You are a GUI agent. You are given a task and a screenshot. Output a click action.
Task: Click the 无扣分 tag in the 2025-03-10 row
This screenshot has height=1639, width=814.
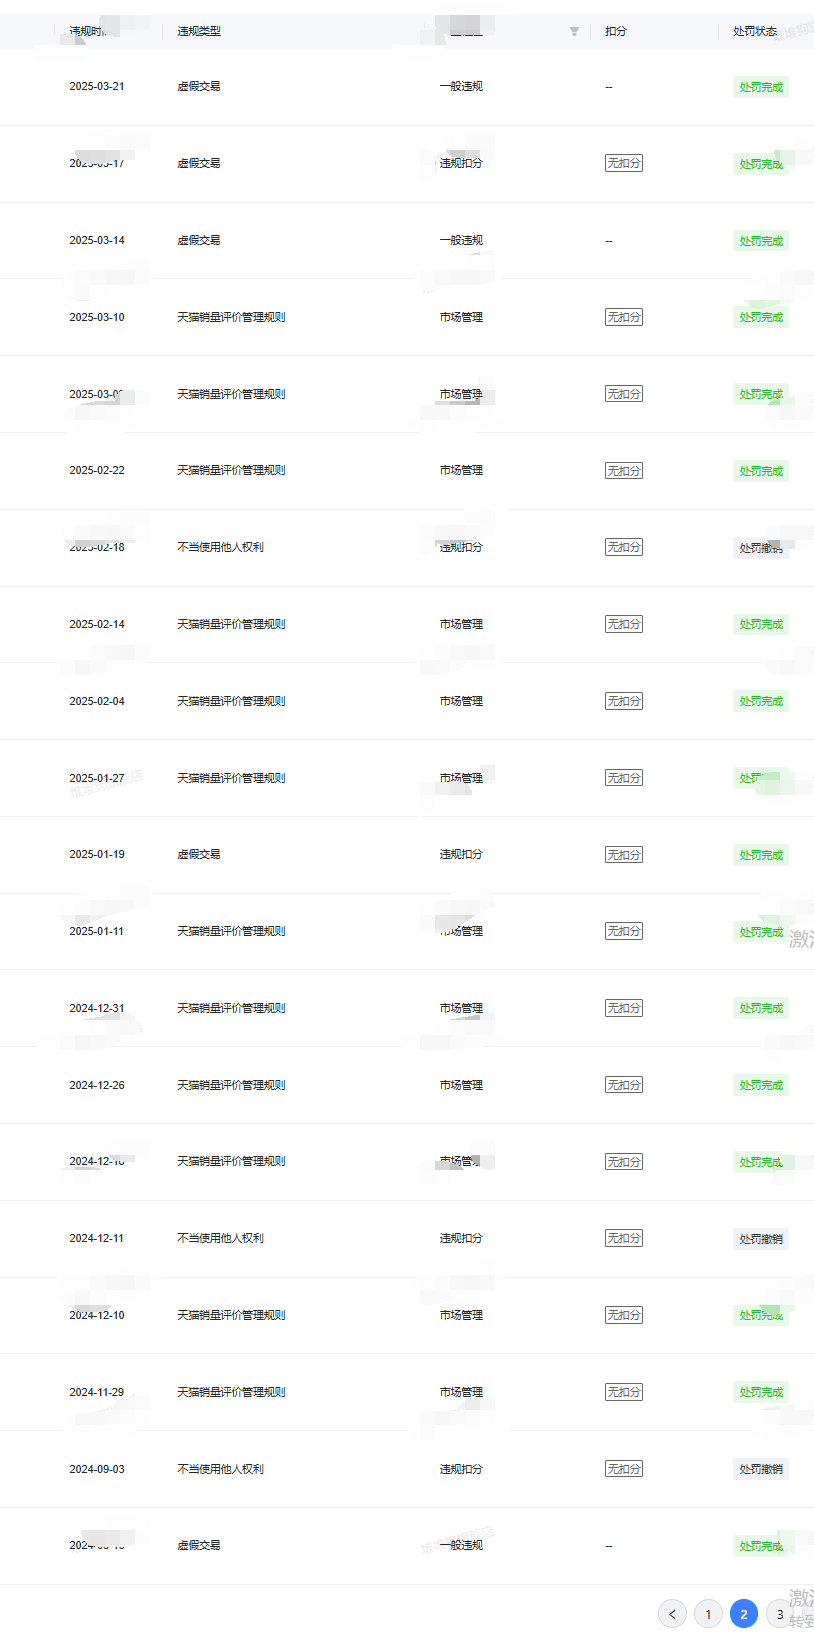pos(624,317)
